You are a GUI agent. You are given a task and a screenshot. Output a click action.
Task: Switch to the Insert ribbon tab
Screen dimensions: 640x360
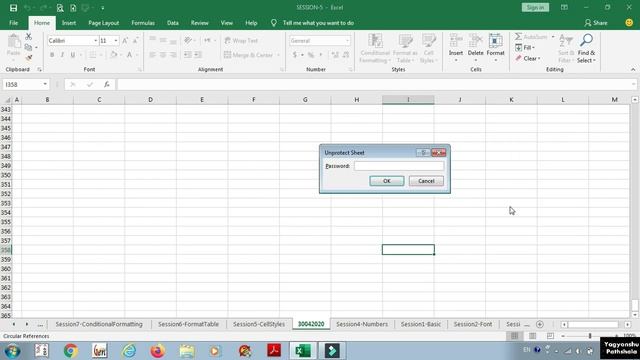click(69, 23)
